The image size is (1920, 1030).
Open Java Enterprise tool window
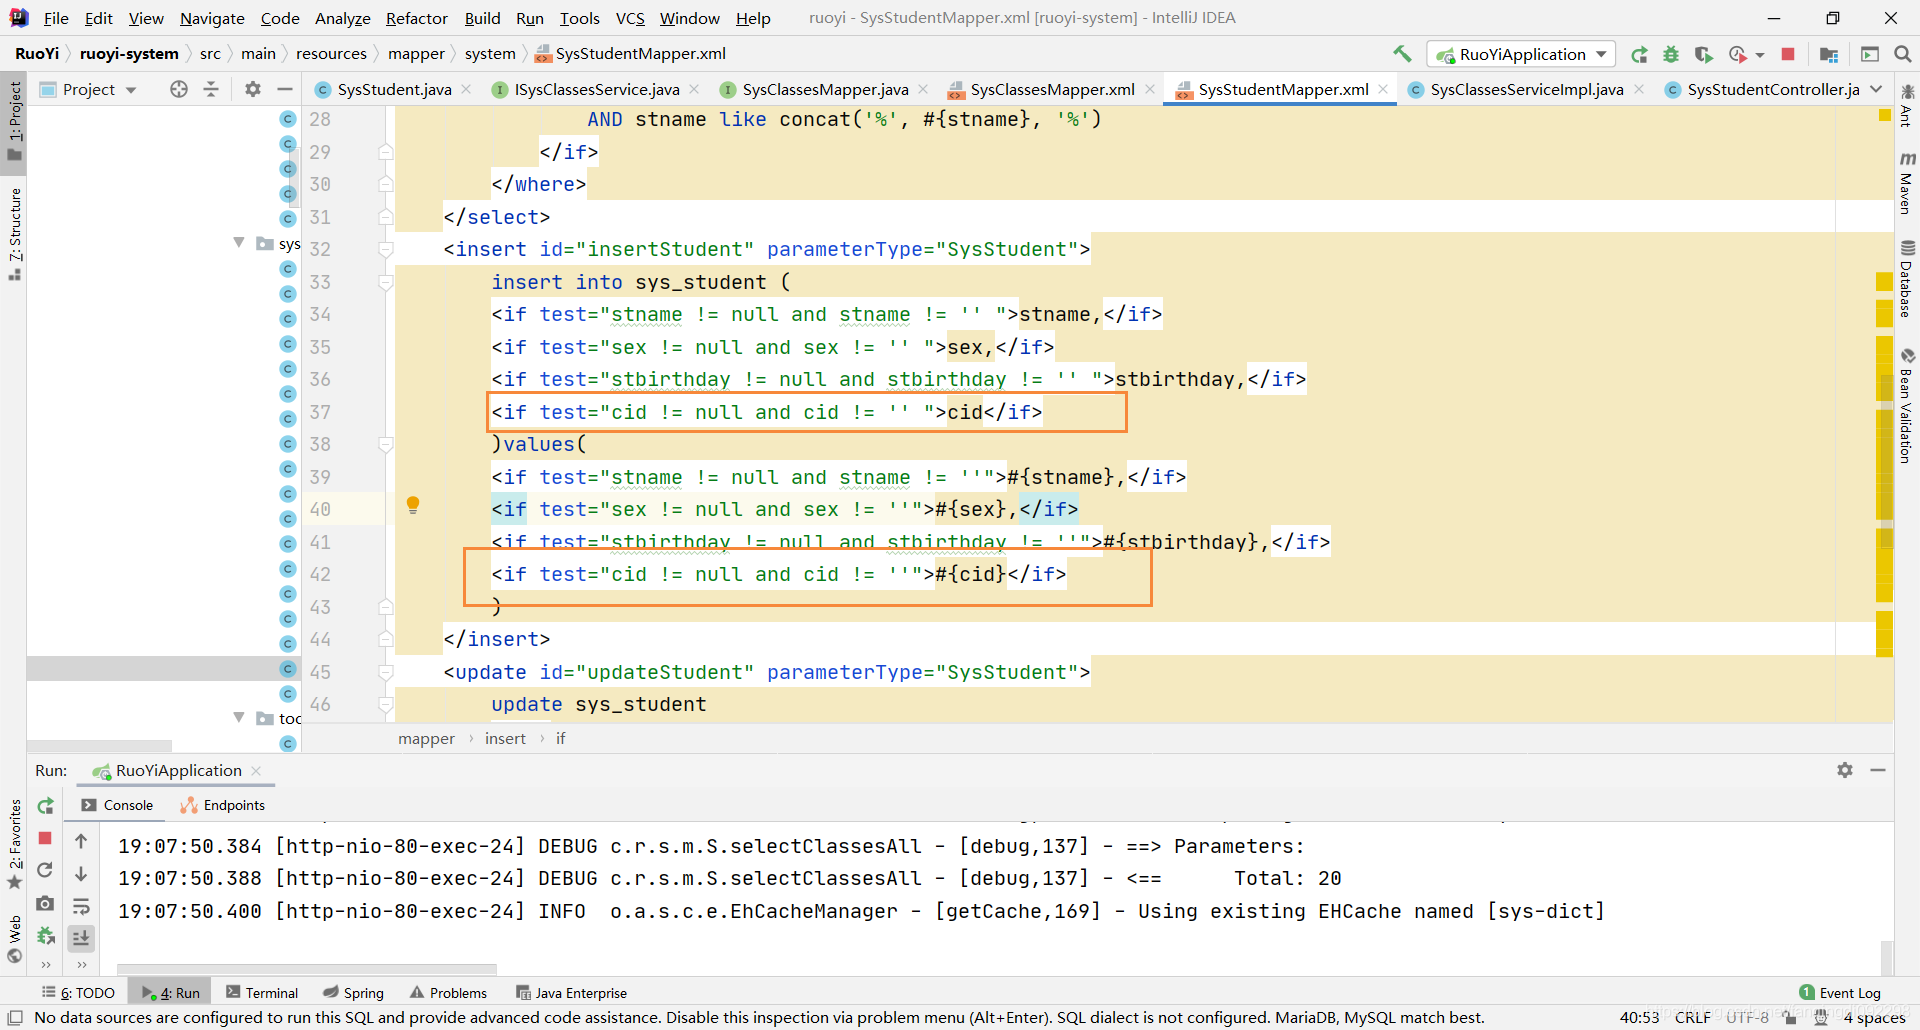tap(571, 992)
